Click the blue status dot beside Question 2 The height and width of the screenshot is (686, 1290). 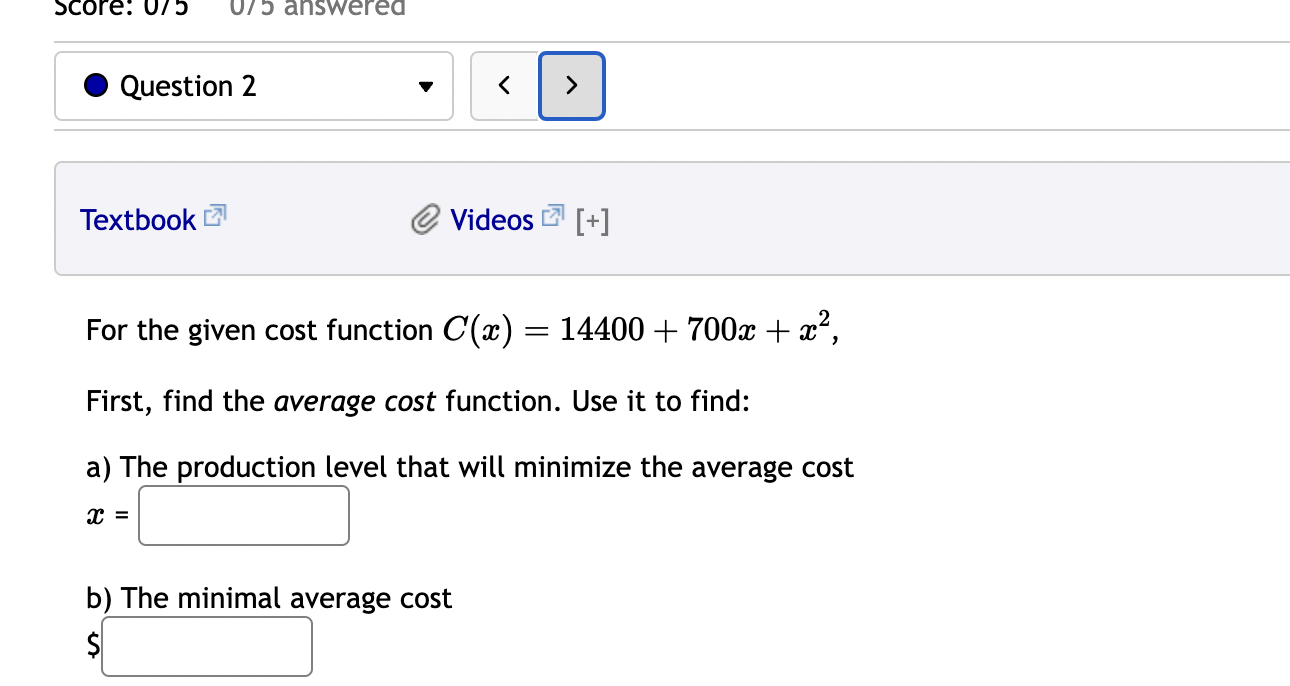[94, 85]
